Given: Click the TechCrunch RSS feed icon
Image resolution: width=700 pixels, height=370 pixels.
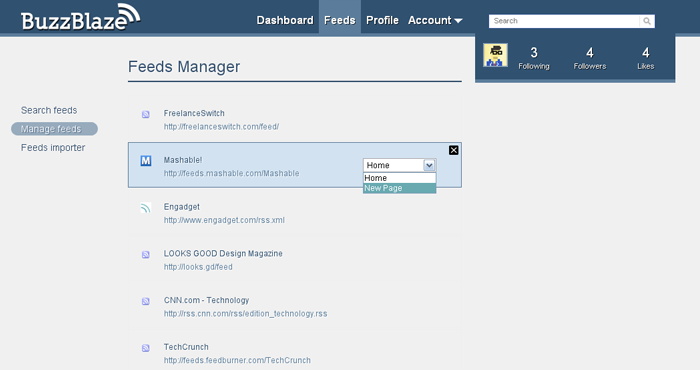Looking at the screenshot, I should pos(146,348).
